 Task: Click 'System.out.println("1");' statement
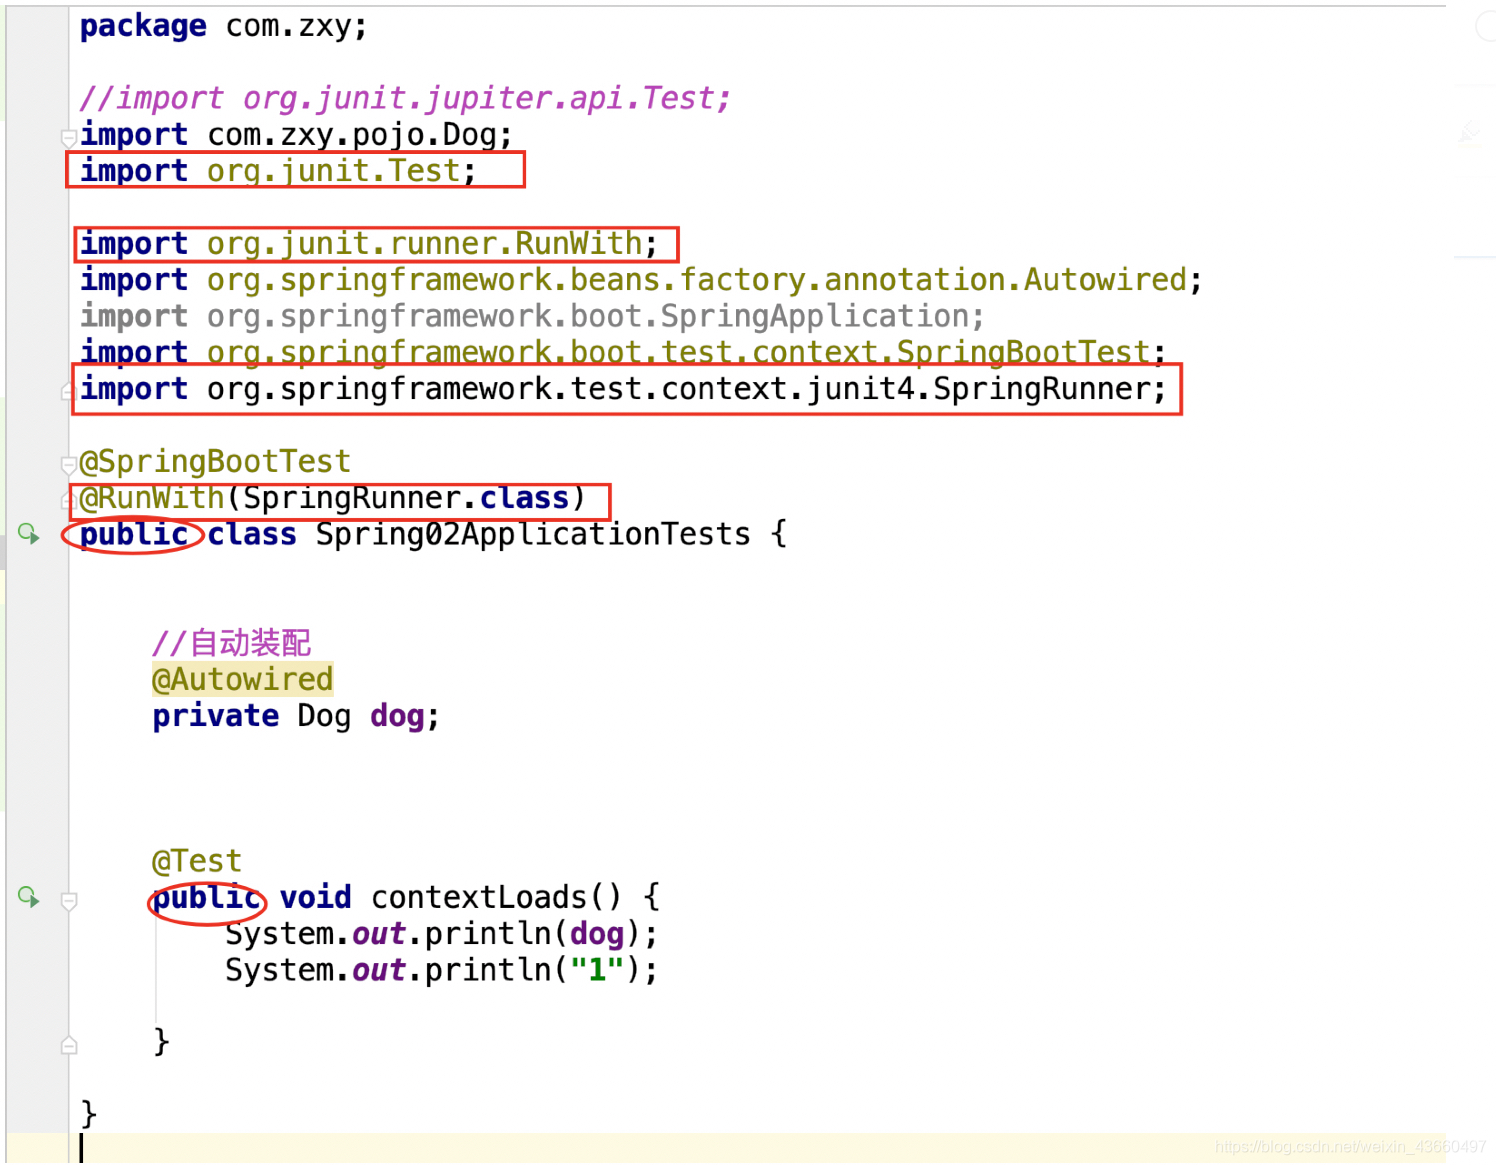click(442, 970)
